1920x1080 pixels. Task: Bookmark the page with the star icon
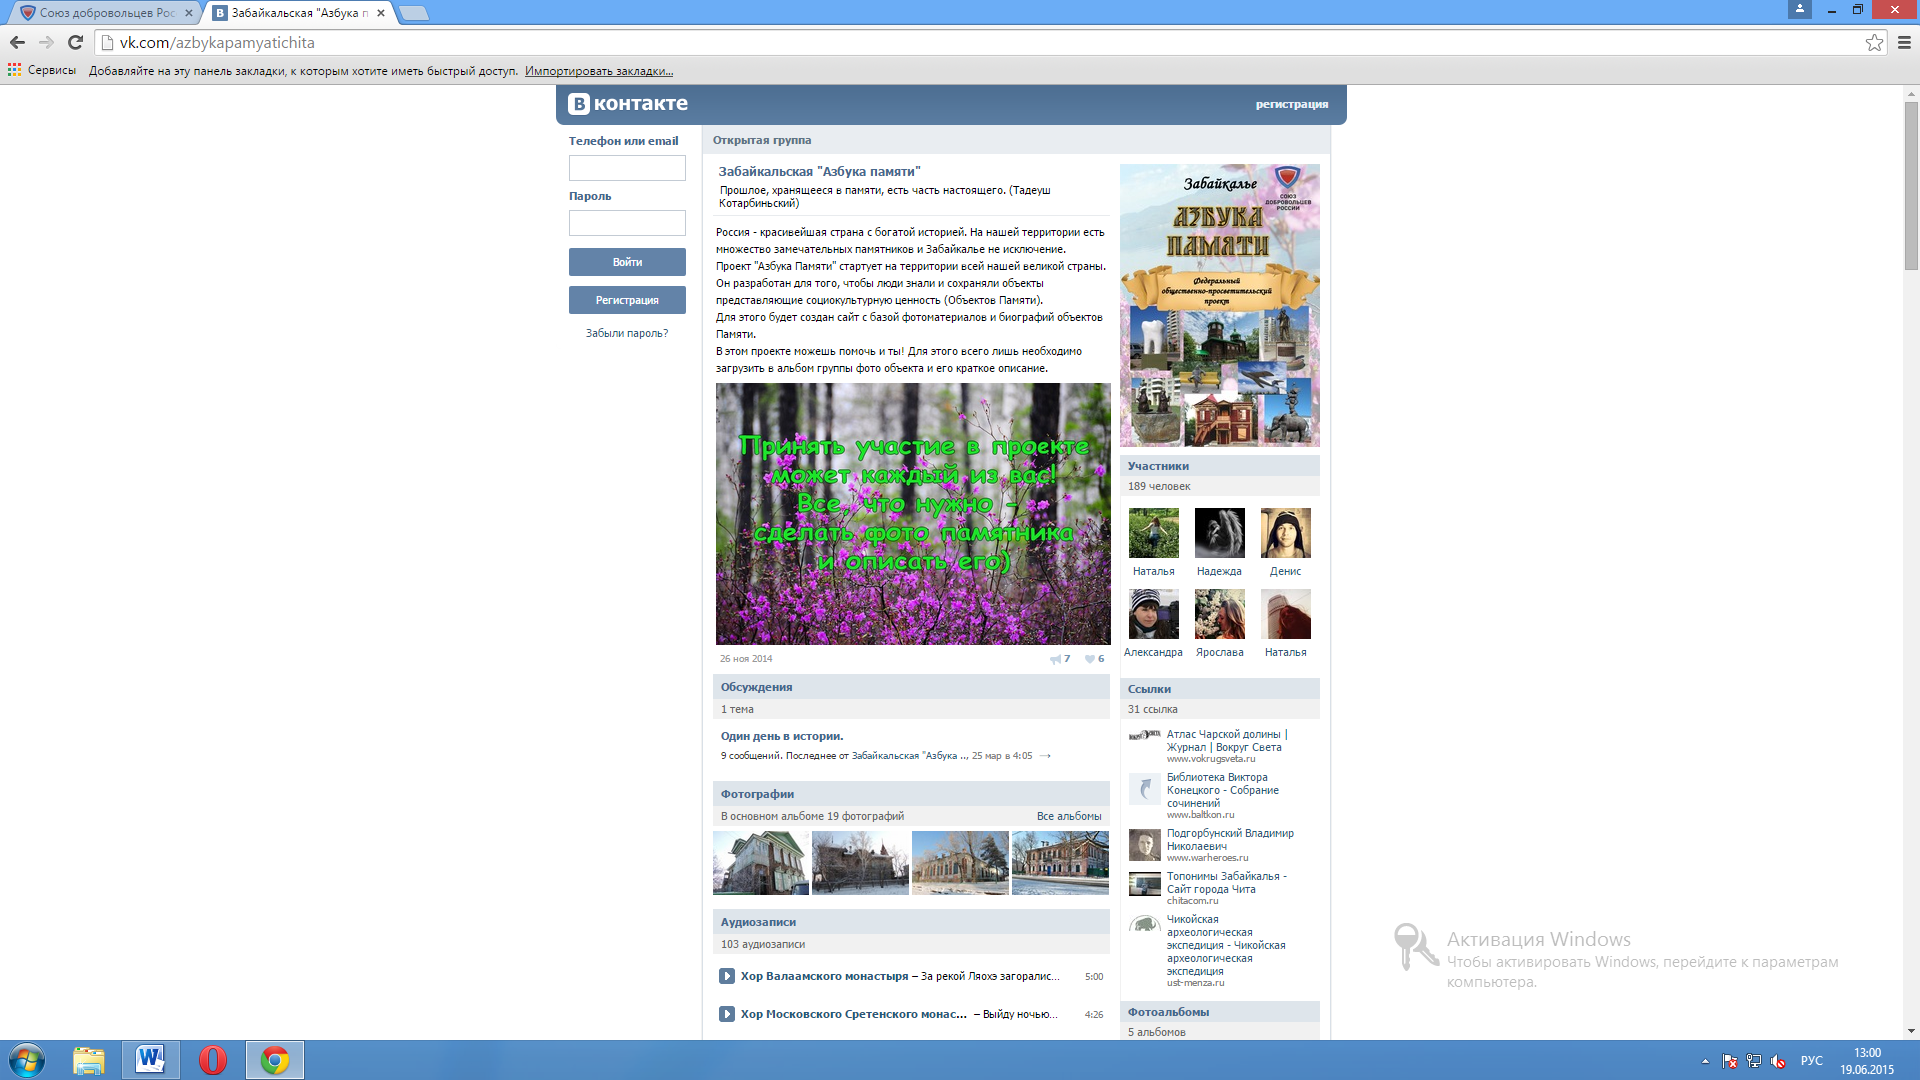point(1874,42)
